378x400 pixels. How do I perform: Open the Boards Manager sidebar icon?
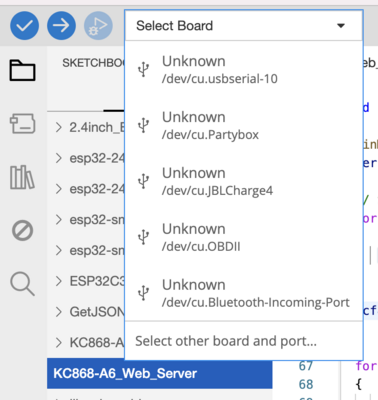(22, 123)
